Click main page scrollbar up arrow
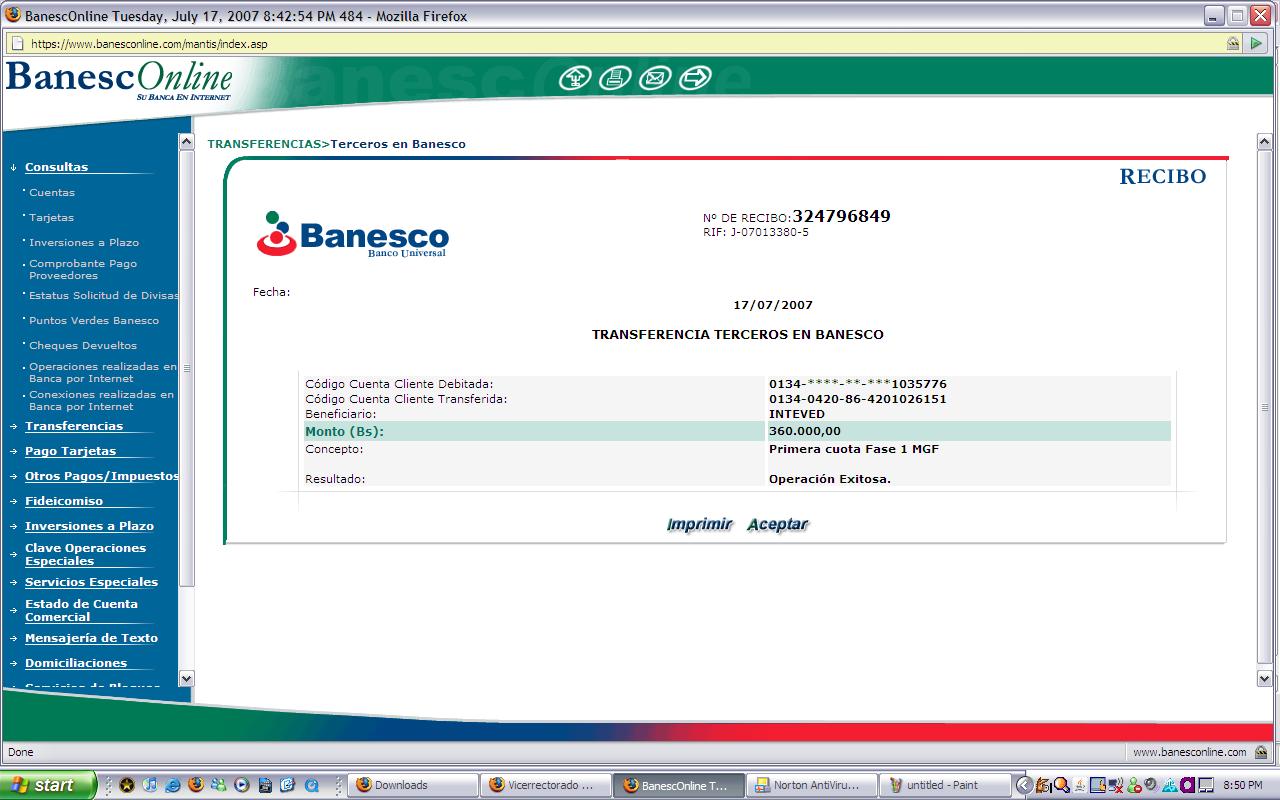Screen dimensions: 1280x800 click(x=1264, y=142)
